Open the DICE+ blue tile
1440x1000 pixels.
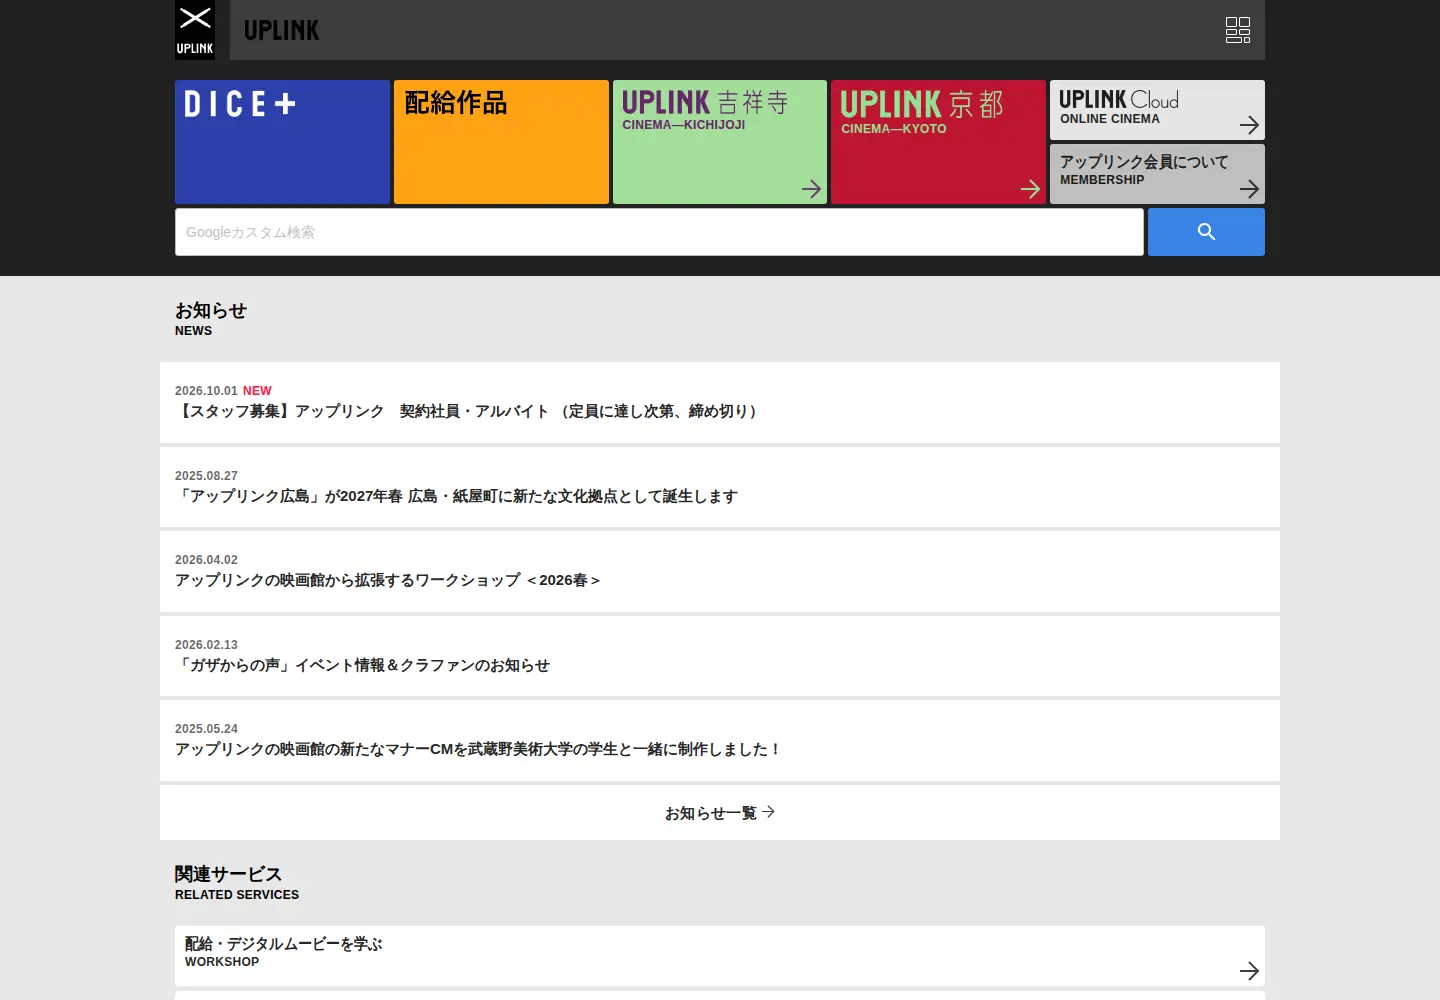[x=282, y=142]
